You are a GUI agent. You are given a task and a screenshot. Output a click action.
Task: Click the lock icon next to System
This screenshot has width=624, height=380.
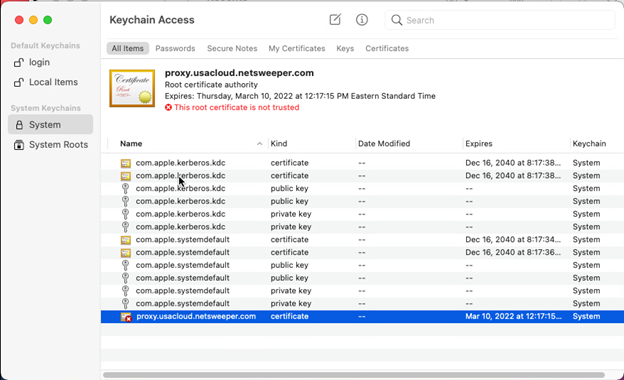pos(19,125)
